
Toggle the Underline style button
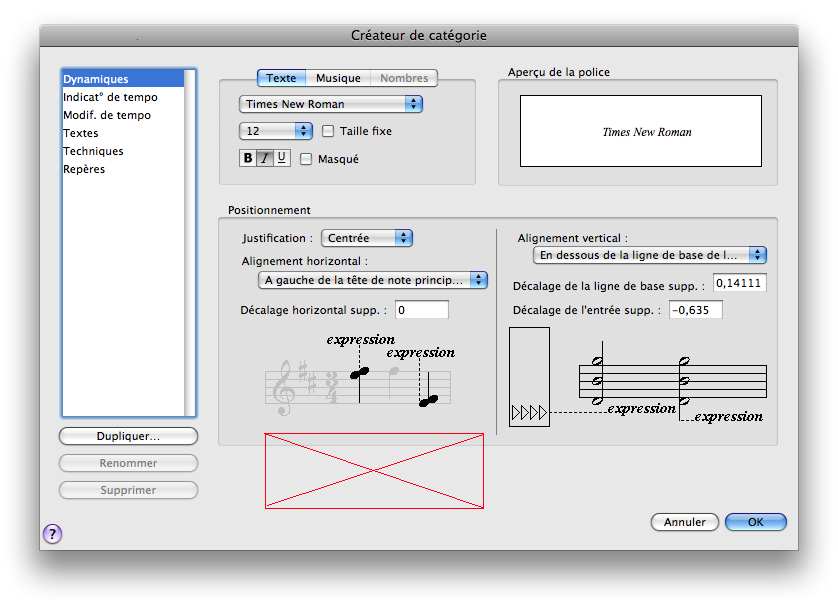pos(281,158)
